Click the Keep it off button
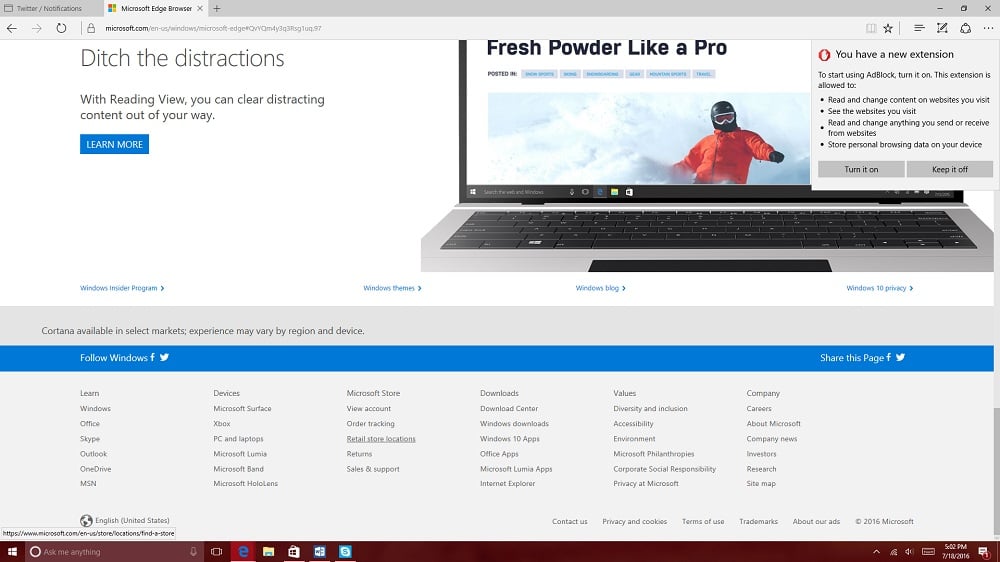 click(x=950, y=169)
